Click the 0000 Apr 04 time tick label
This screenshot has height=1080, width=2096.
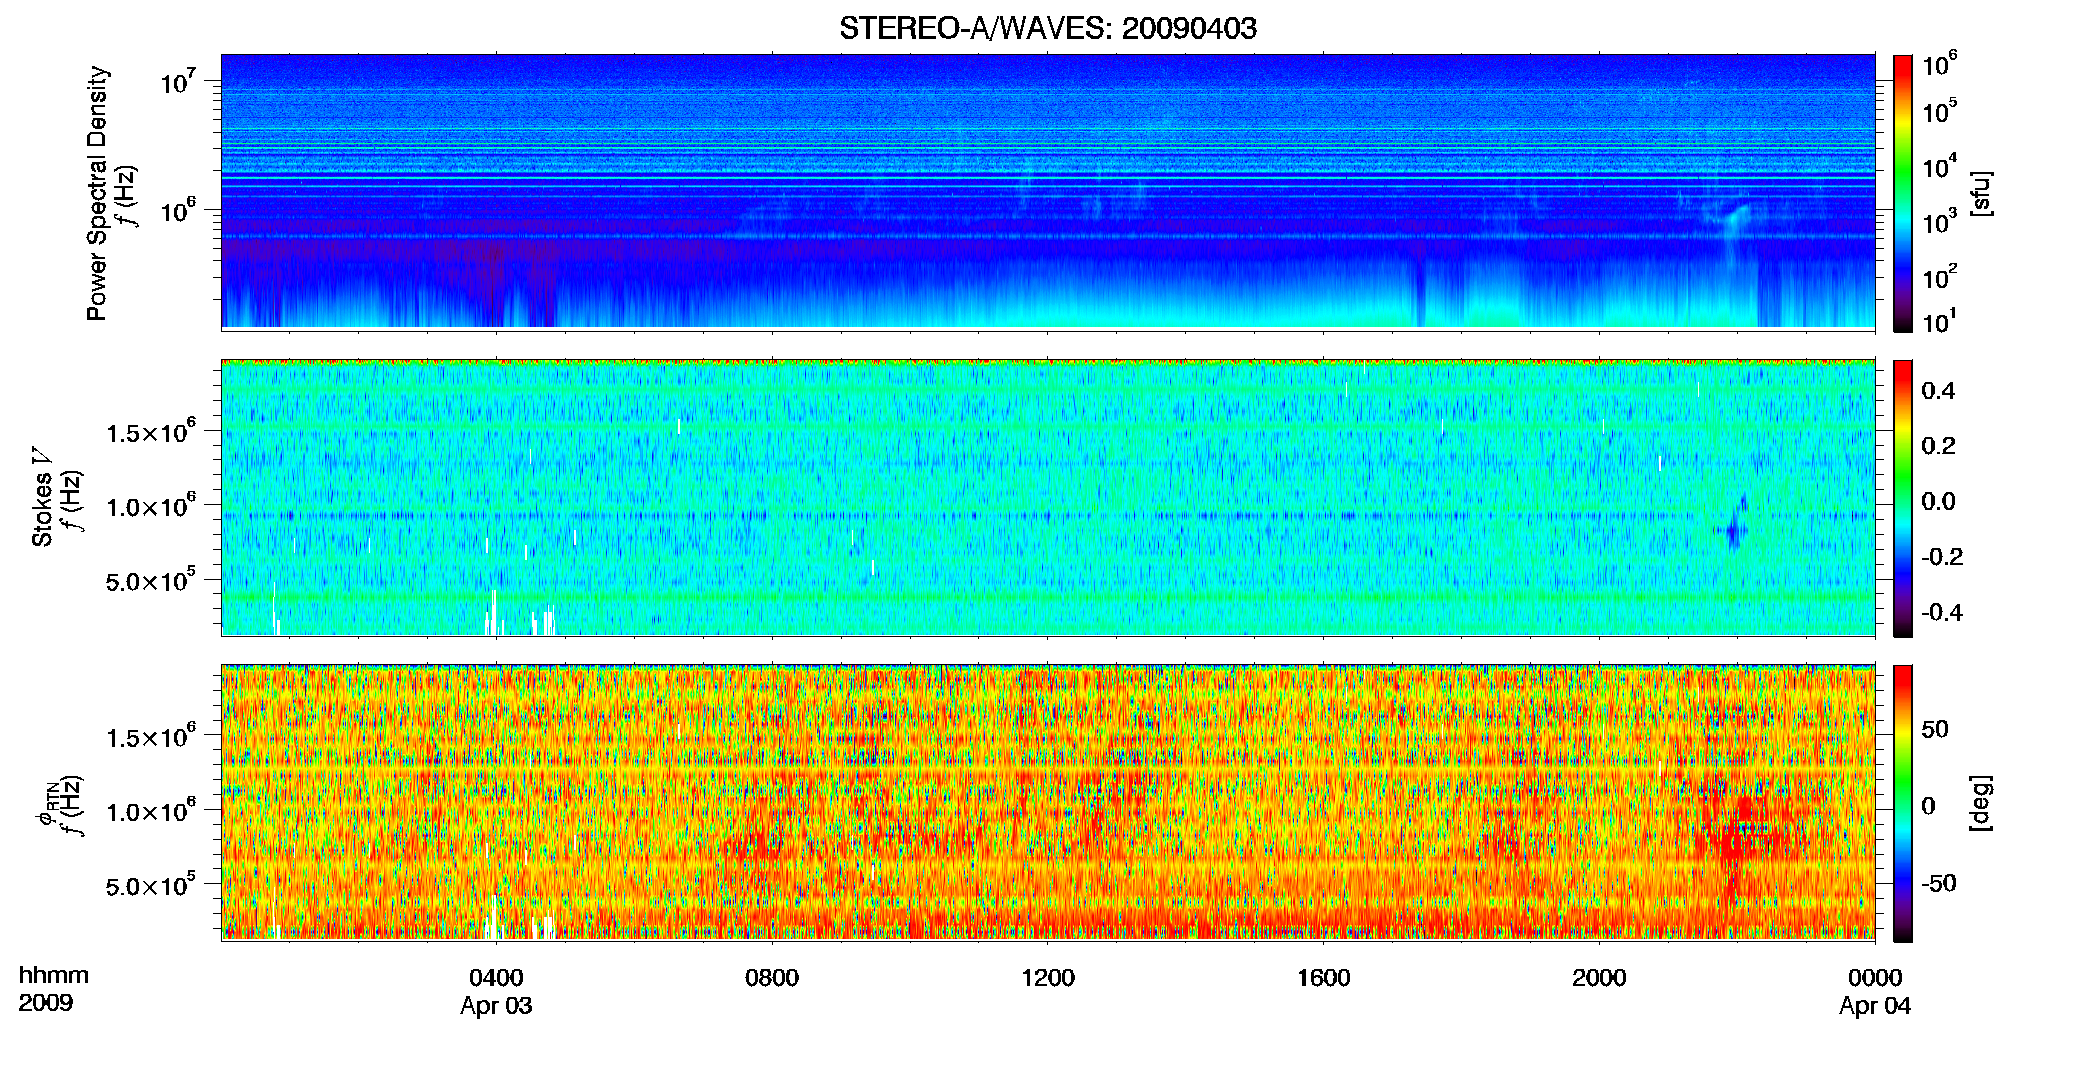[x=1875, y=991]
